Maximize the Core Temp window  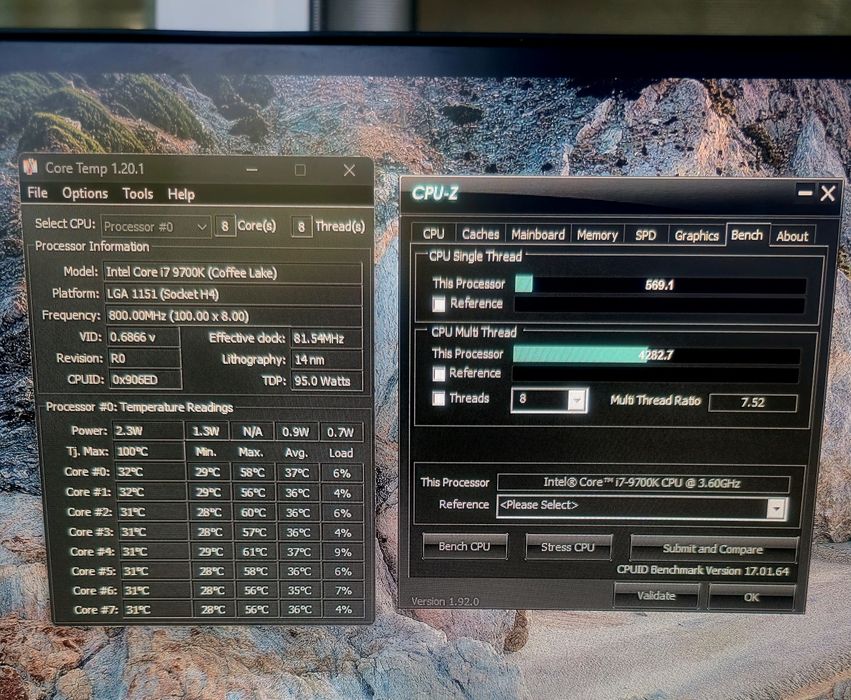coord(300,170)
